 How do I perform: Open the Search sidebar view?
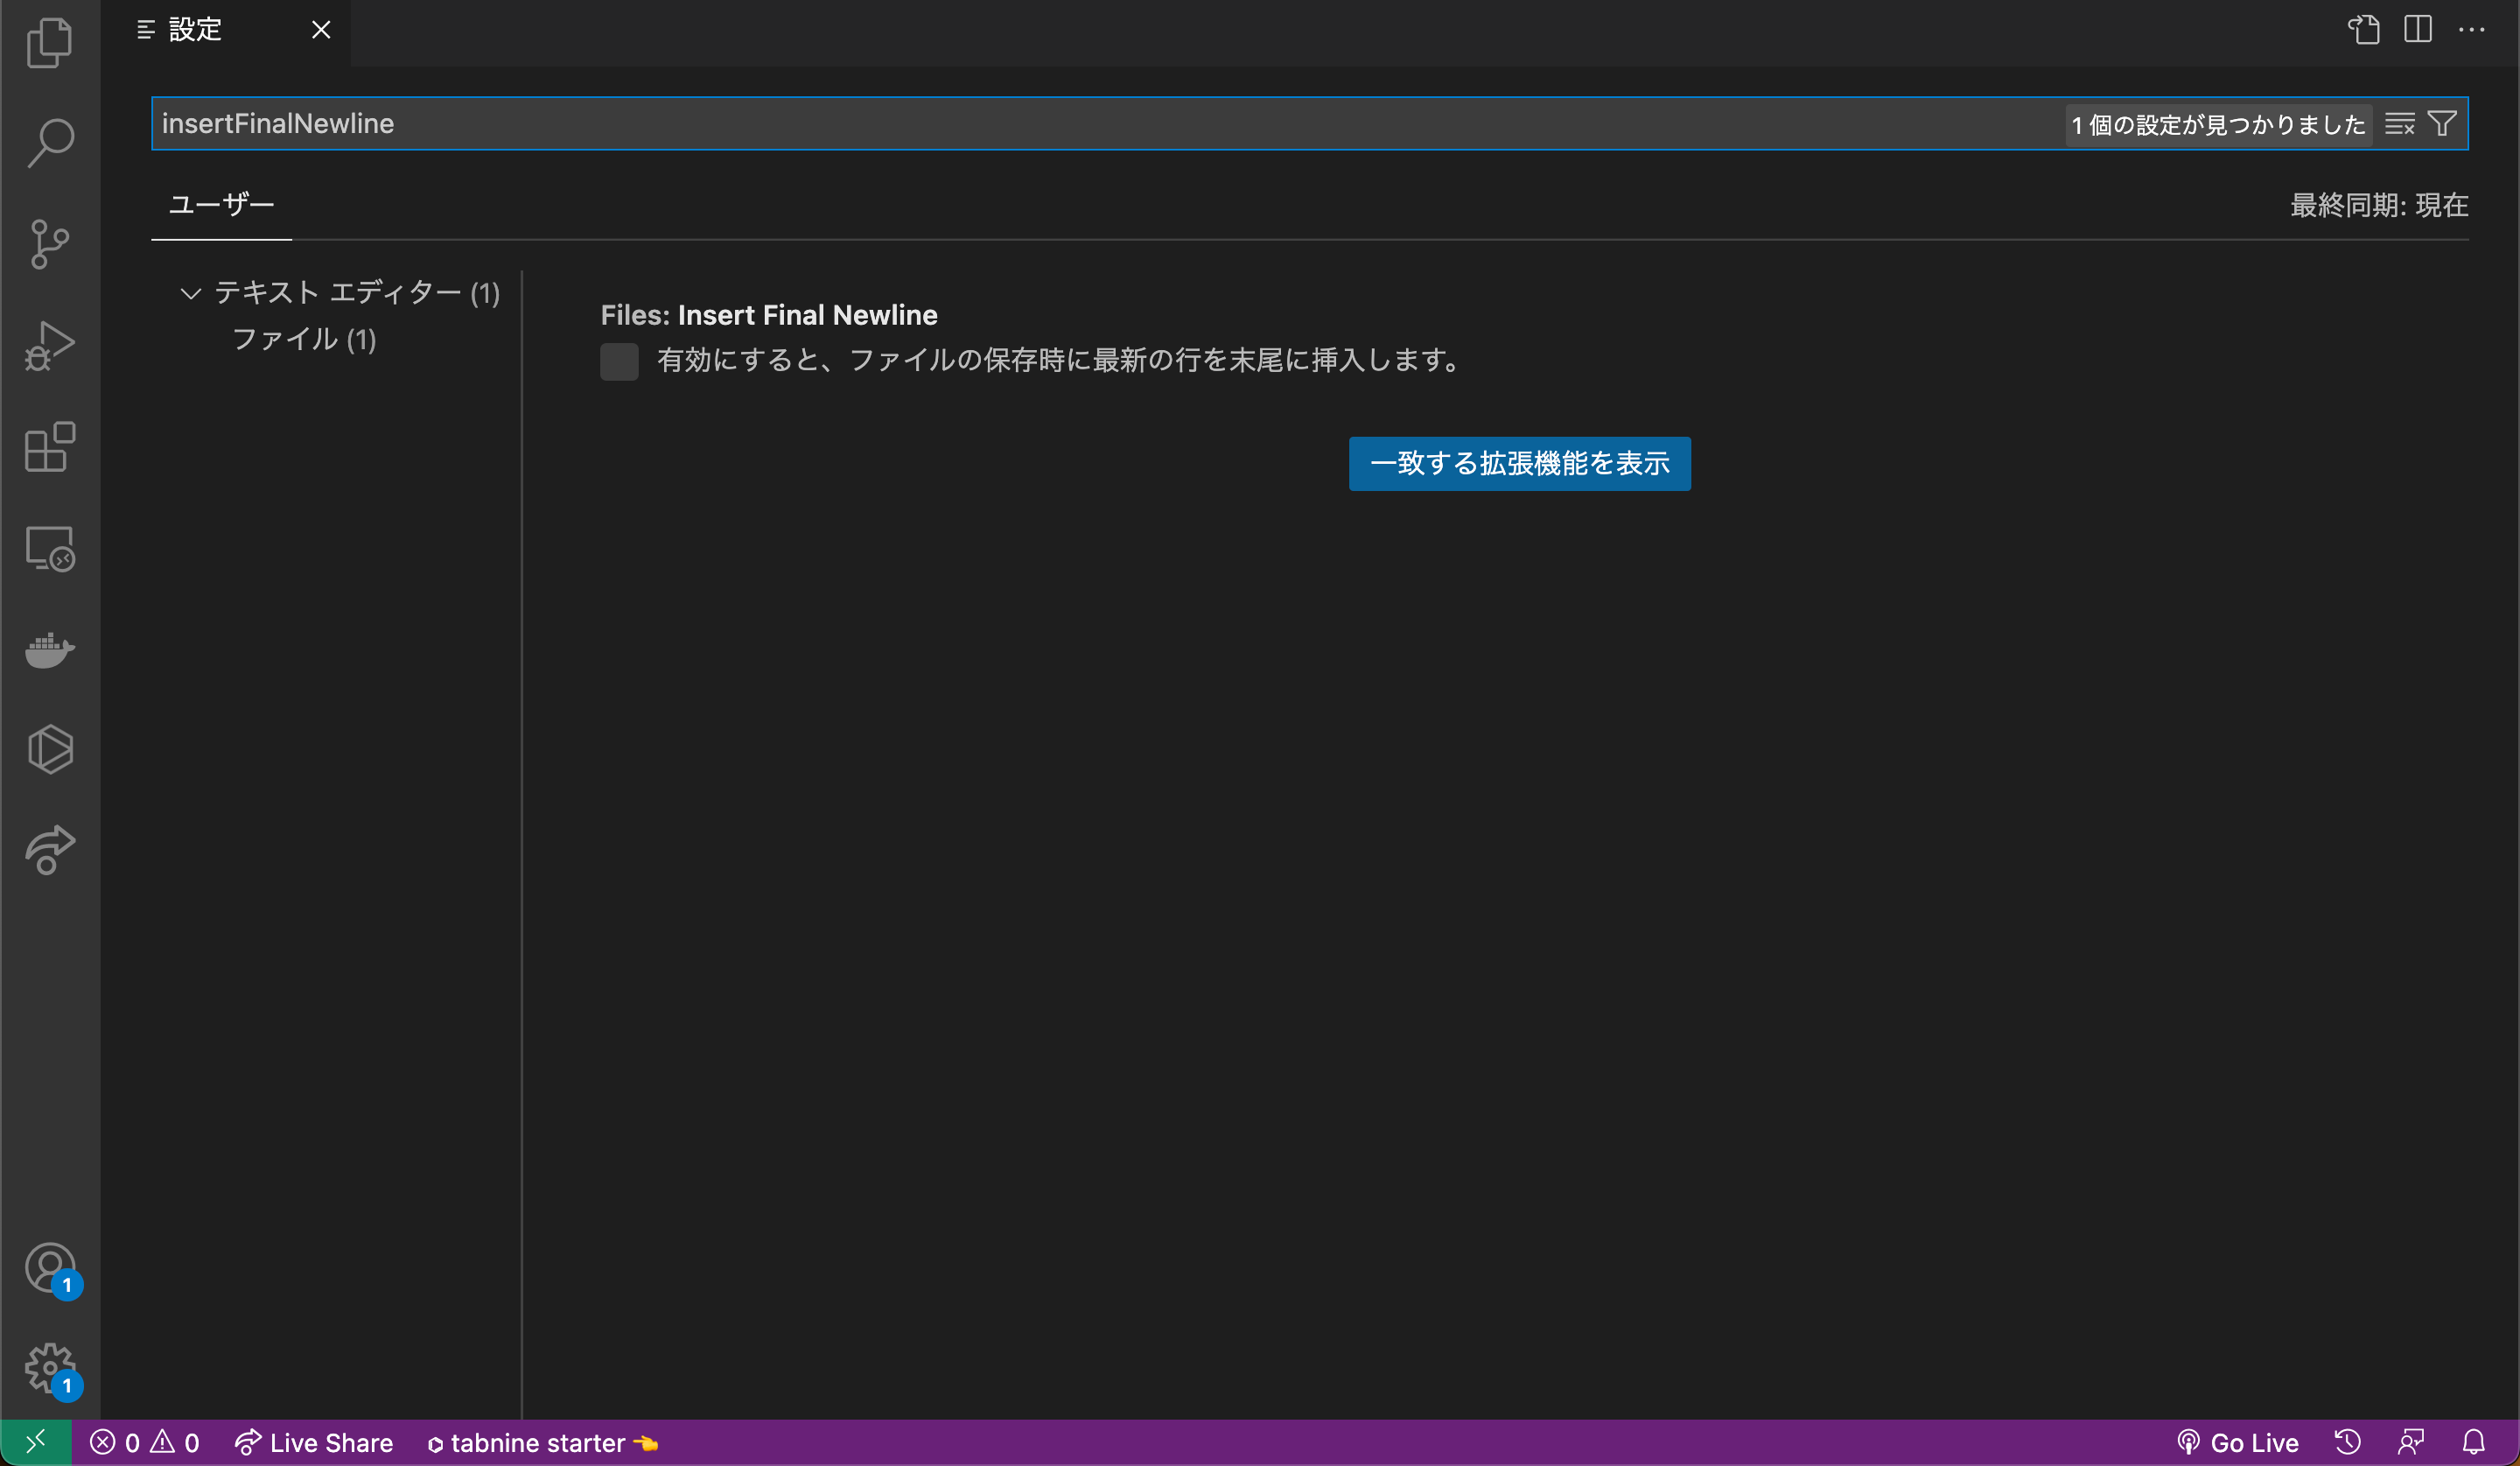point(49,143)
